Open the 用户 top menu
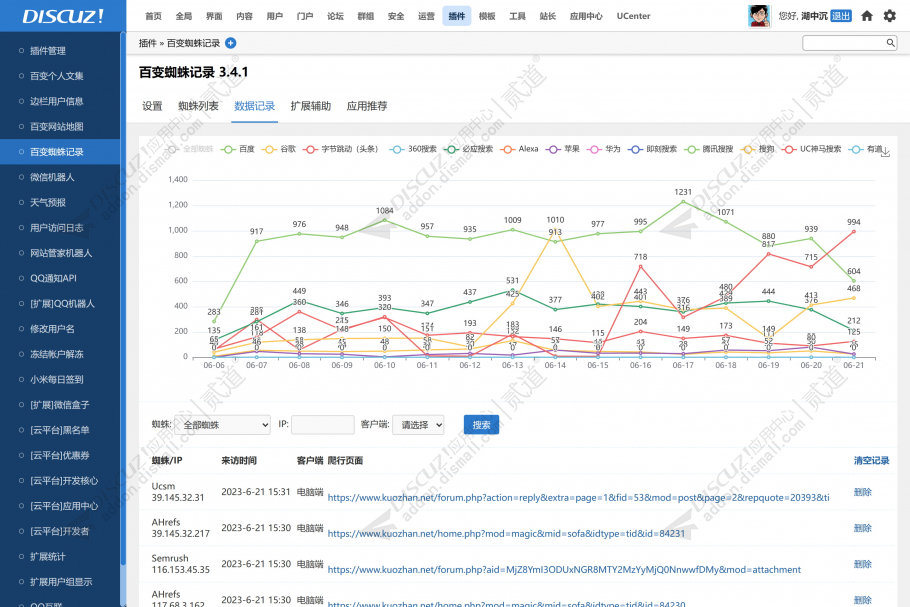 point(275,16)
